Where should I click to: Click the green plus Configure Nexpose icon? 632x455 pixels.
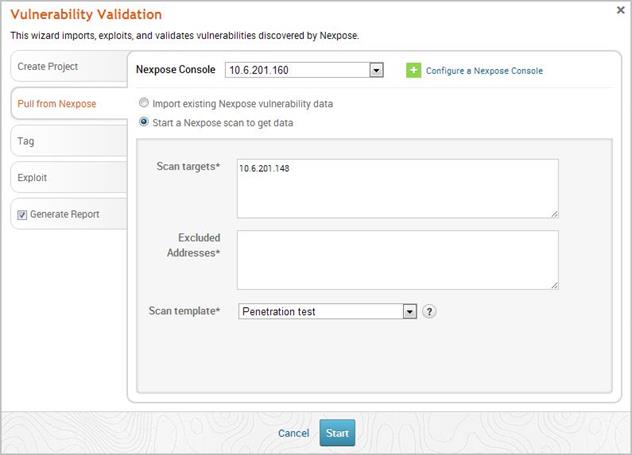(x=413, y=71)
